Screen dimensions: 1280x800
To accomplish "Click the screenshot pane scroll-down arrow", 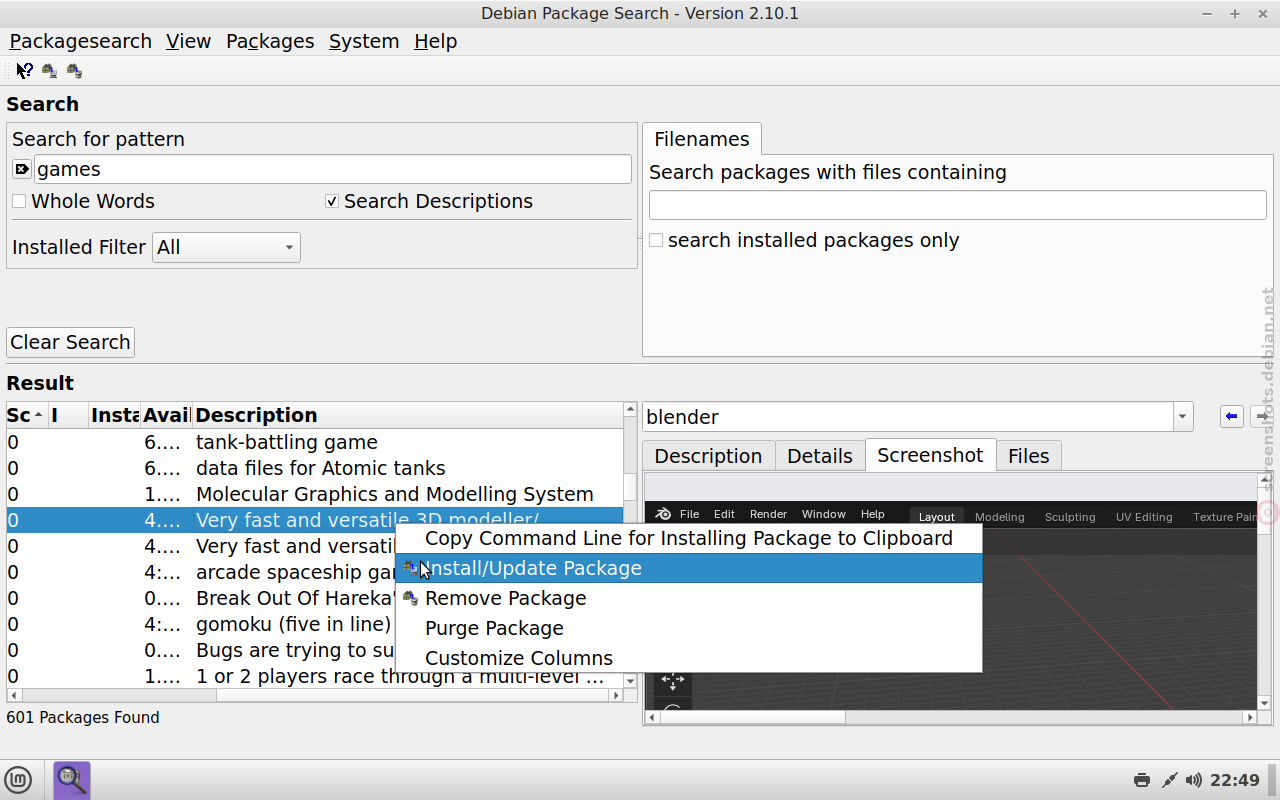I will tap(1266, 703).
